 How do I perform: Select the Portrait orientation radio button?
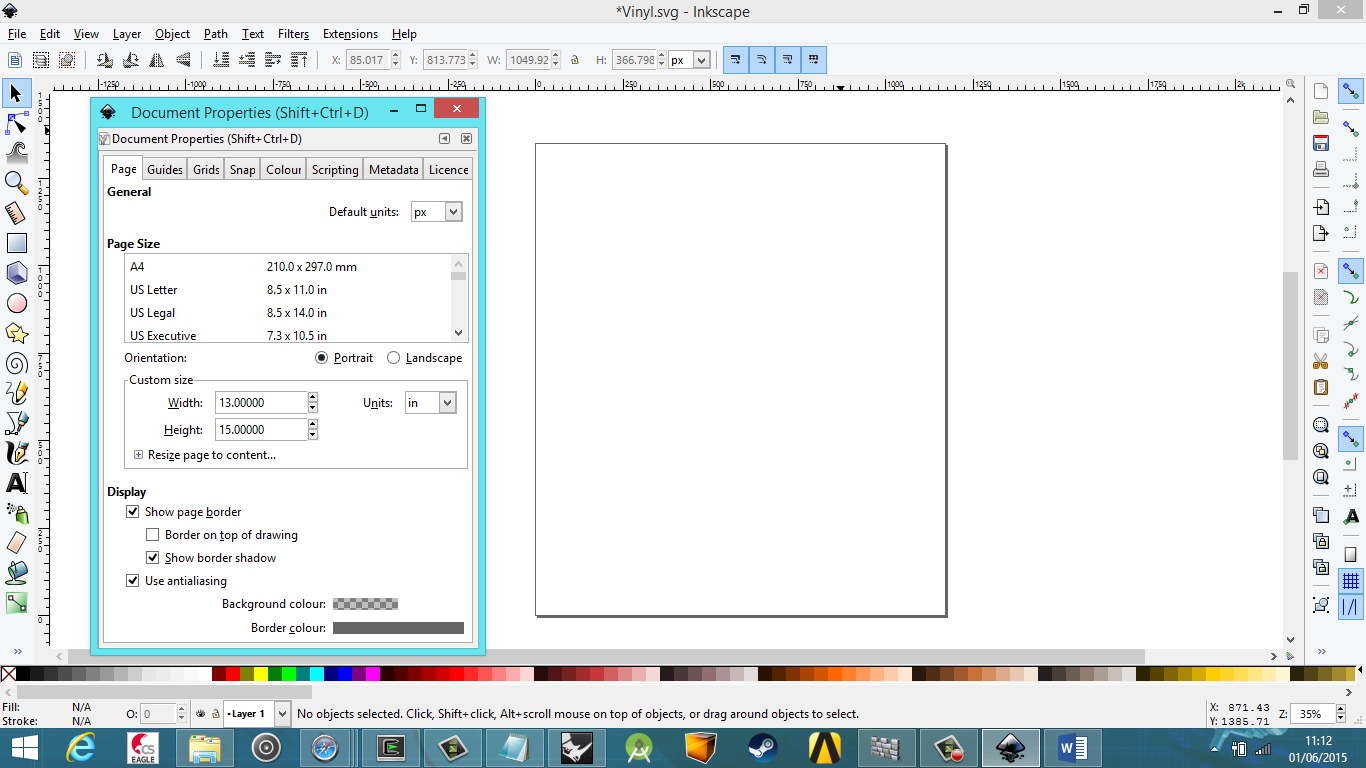tap(321, 358)
